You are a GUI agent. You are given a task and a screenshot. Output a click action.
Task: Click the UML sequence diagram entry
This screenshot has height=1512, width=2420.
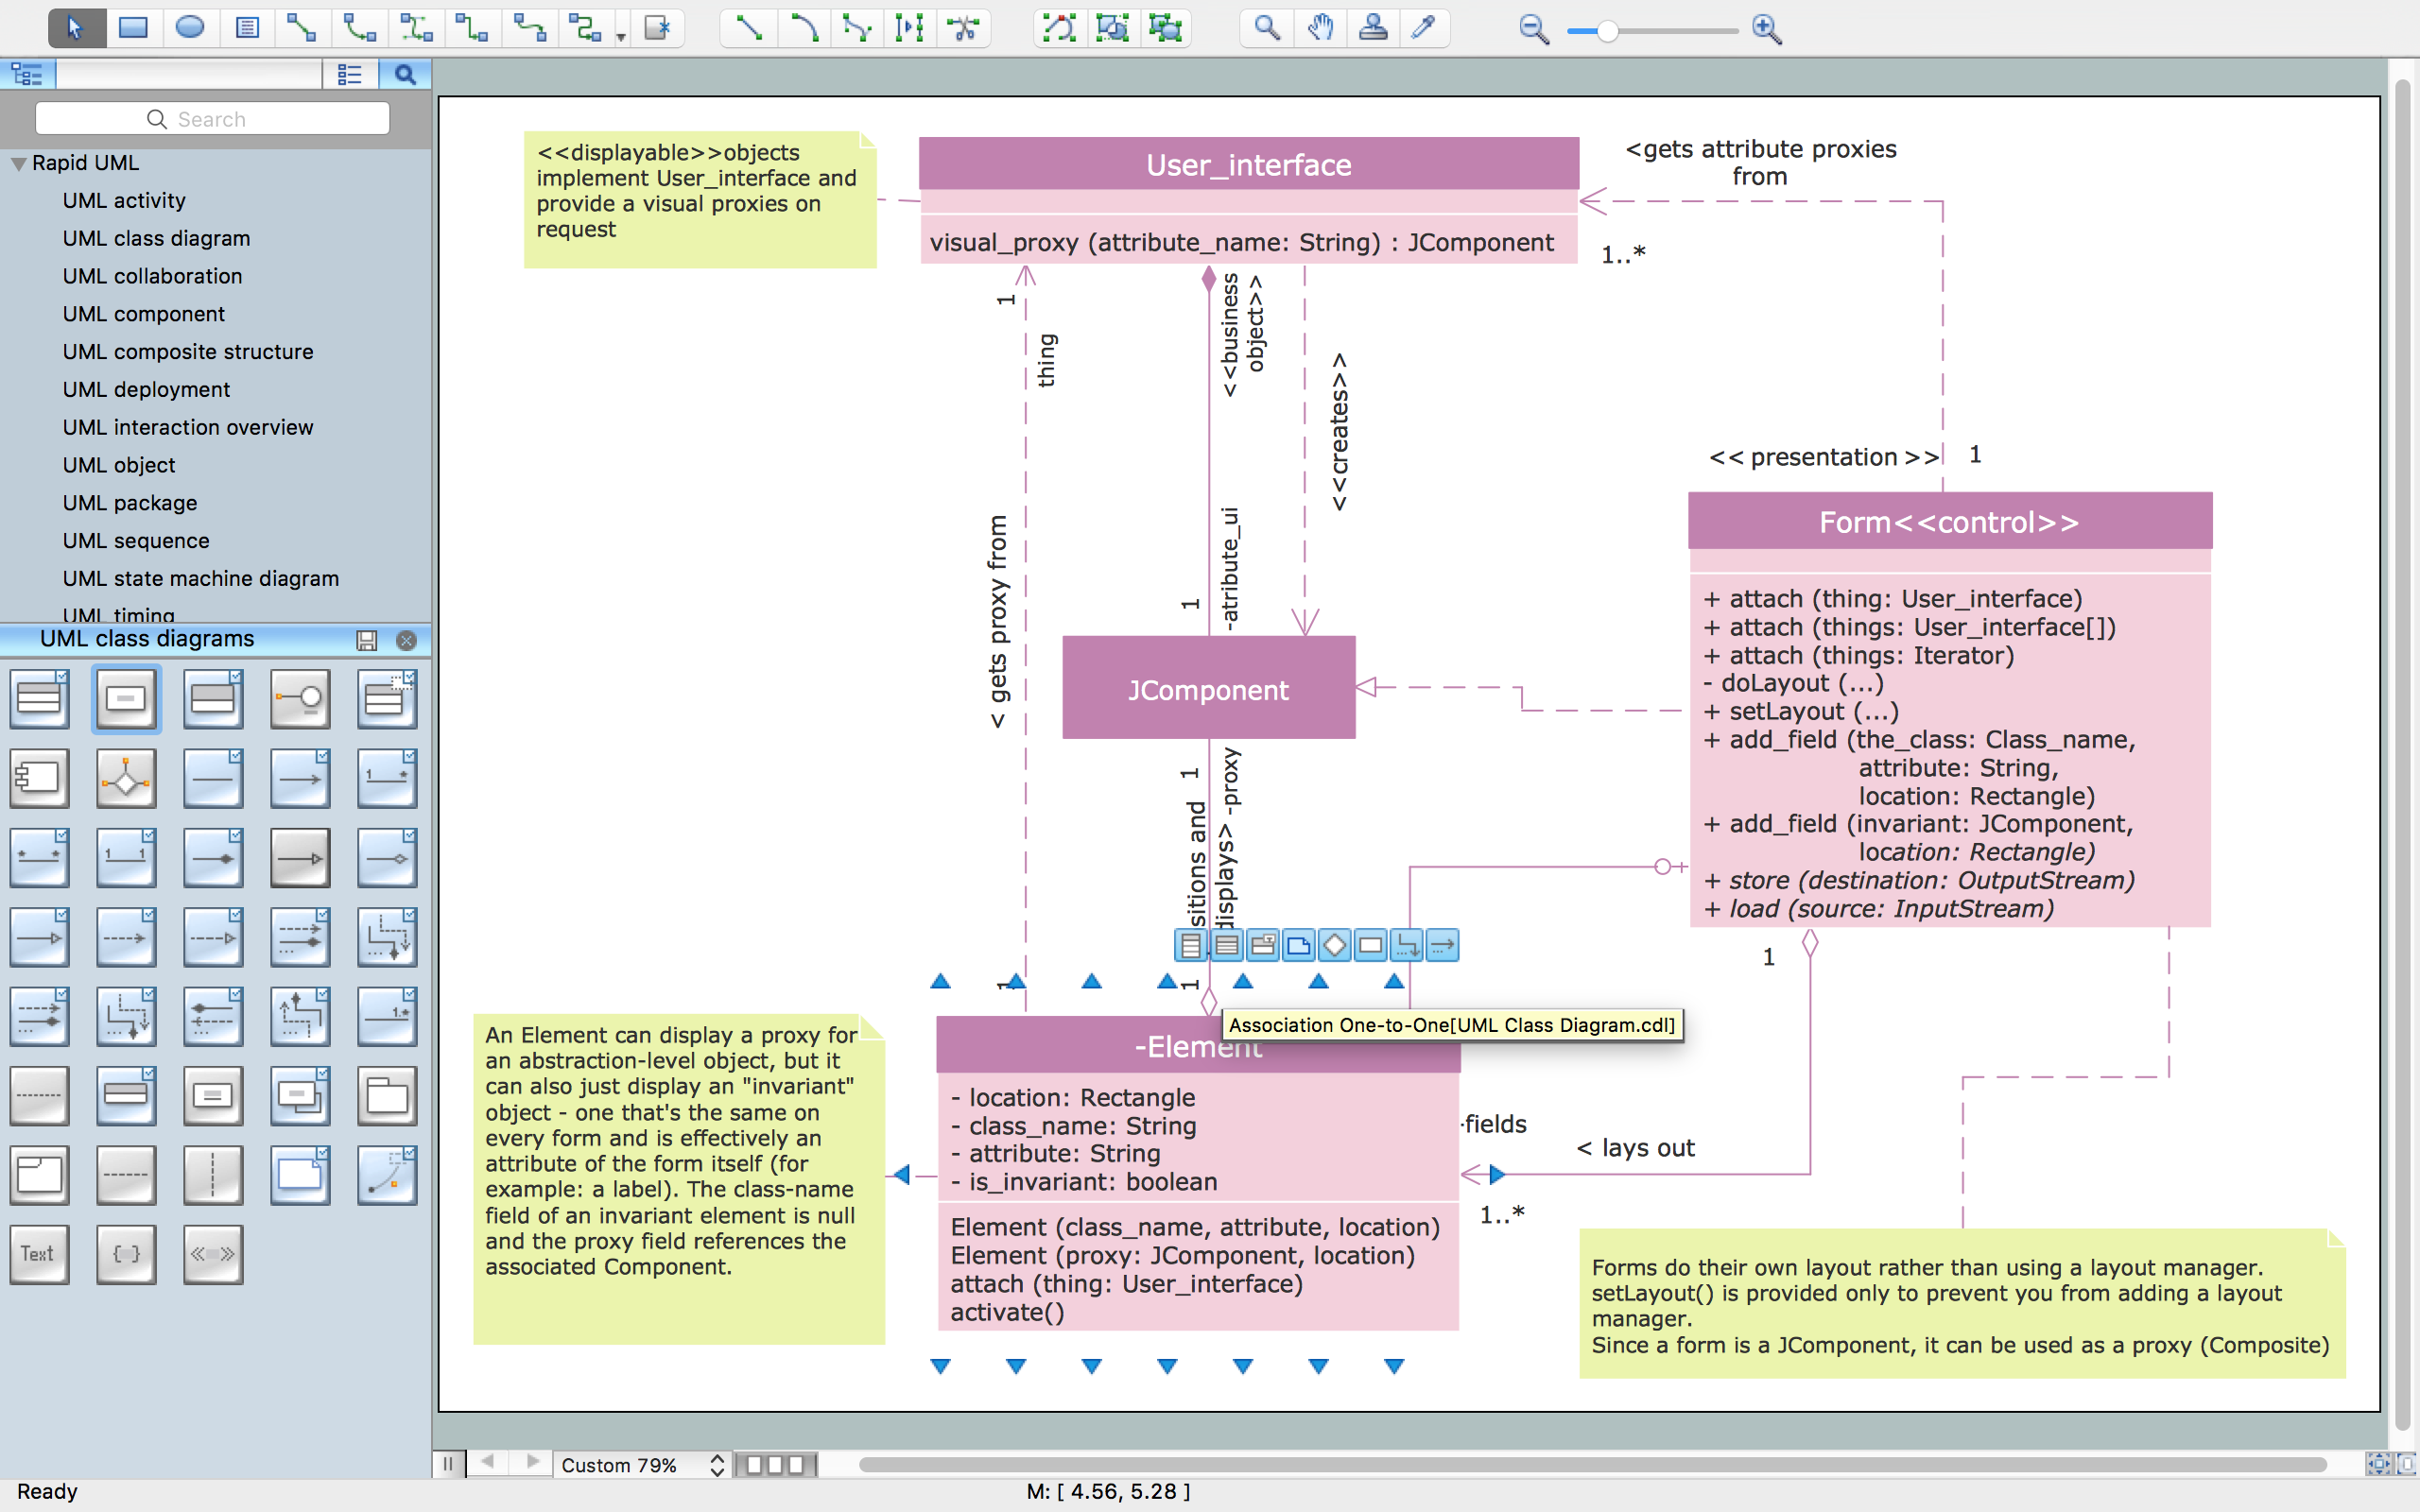click(134, 540)
